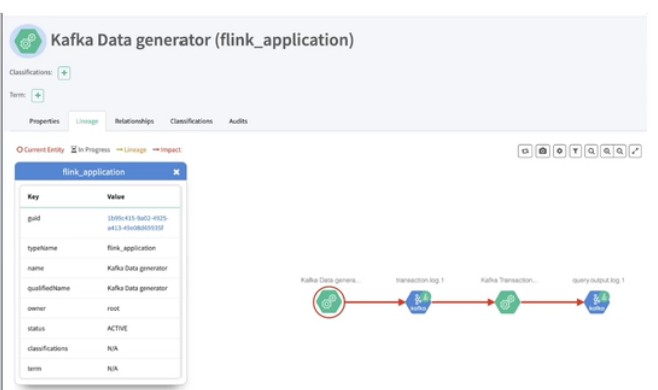Click the name value Kafka Data generator
This screenshot has height=390, width=658.
(137, 268)
